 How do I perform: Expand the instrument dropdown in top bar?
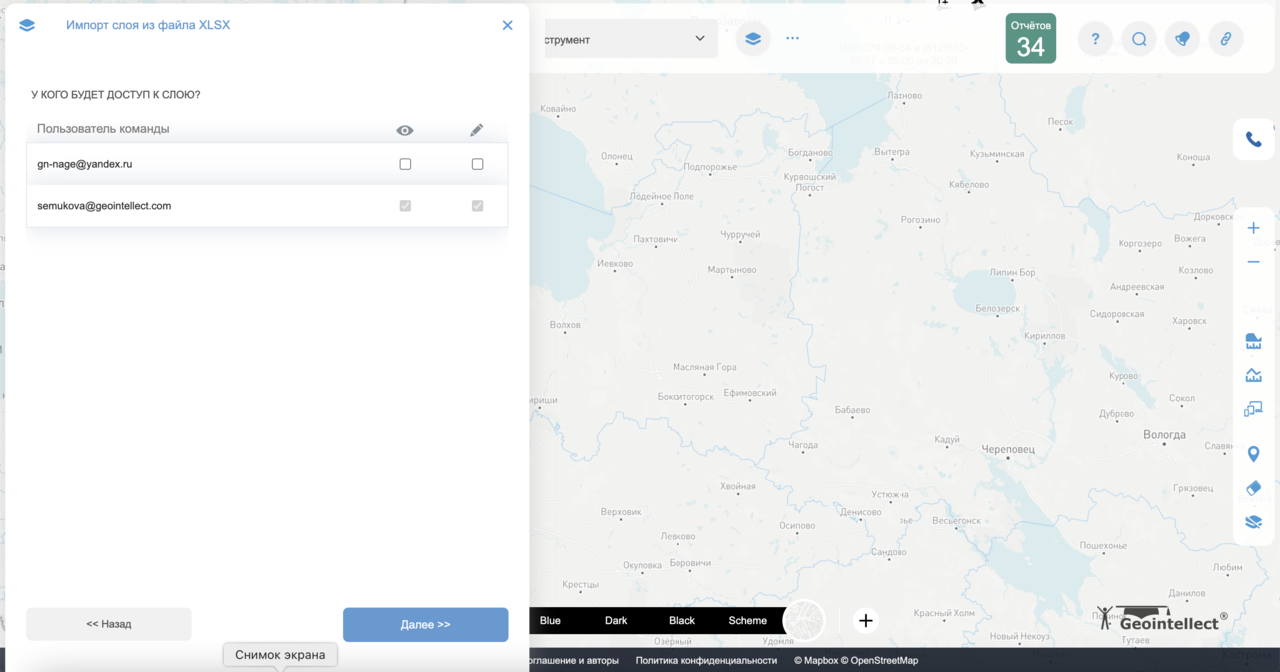click(700, 38)
